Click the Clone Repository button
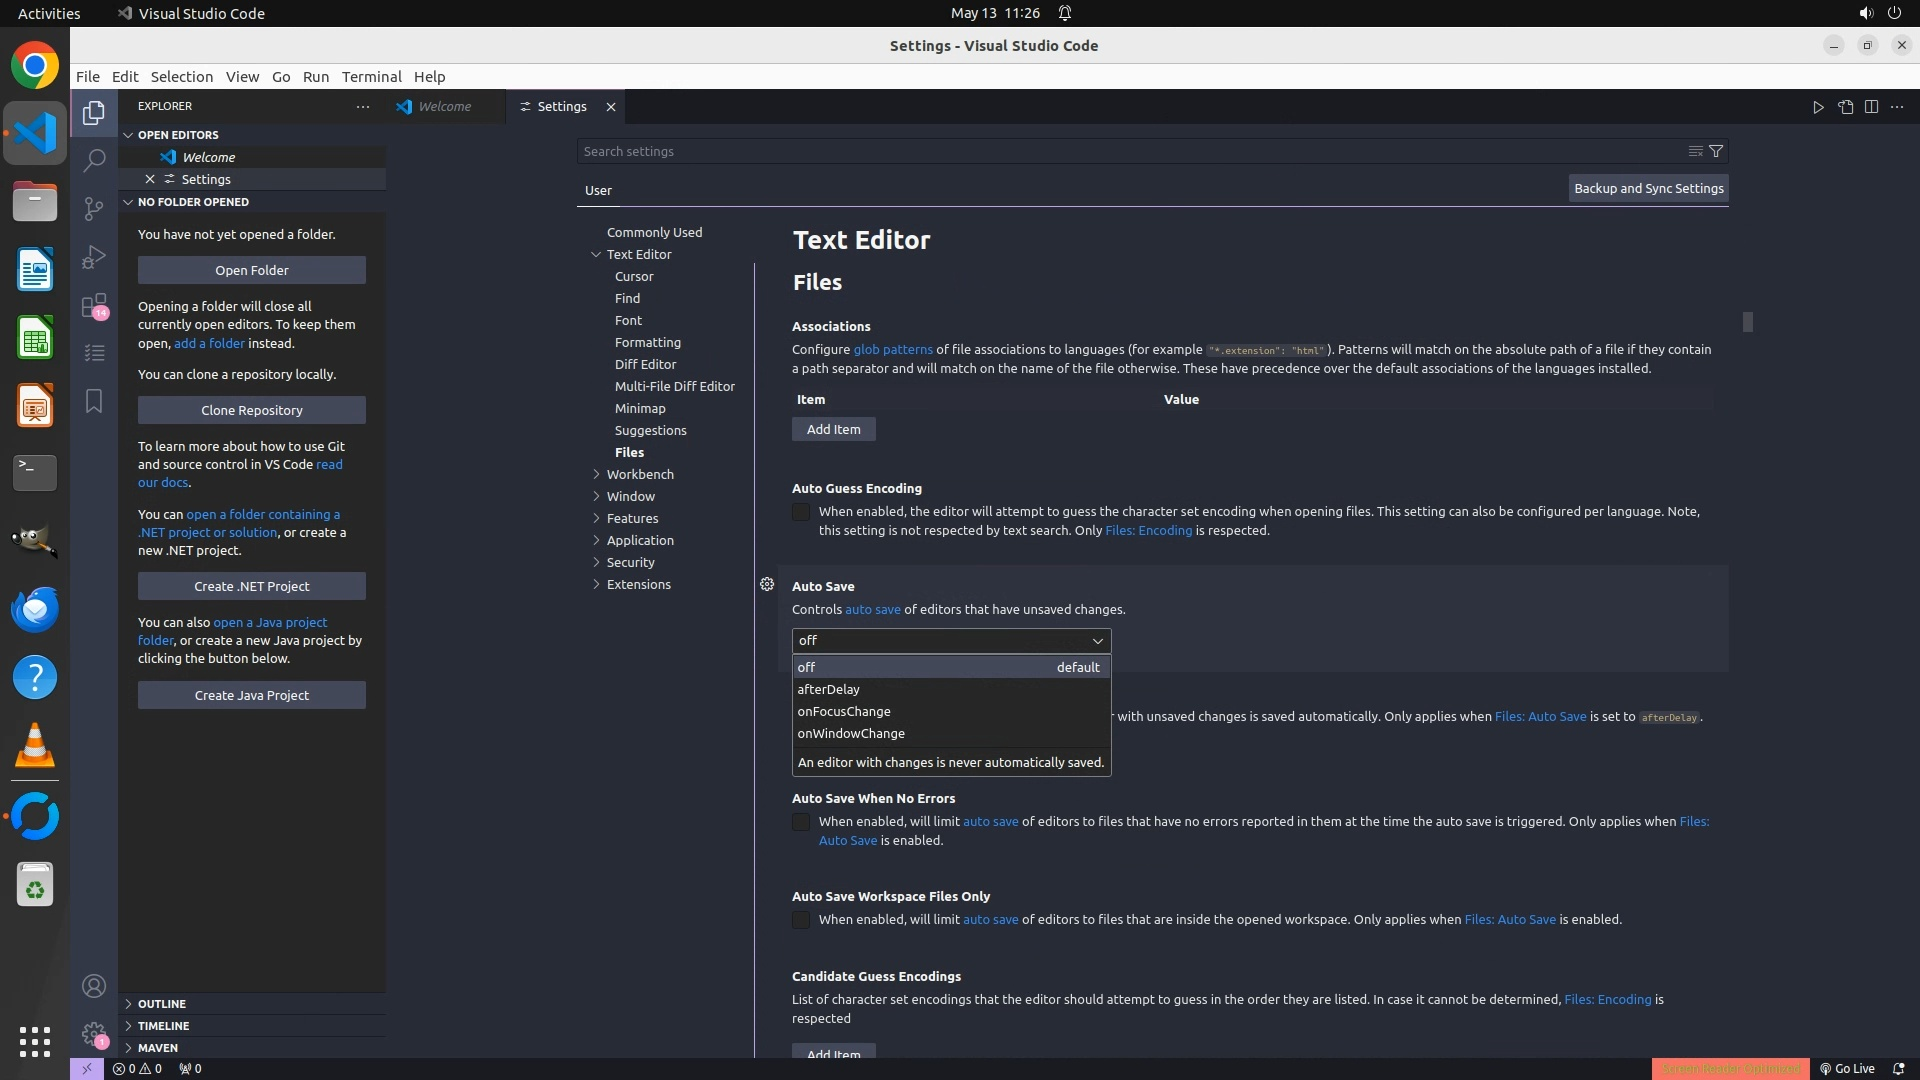 click(x=251, y=410)
